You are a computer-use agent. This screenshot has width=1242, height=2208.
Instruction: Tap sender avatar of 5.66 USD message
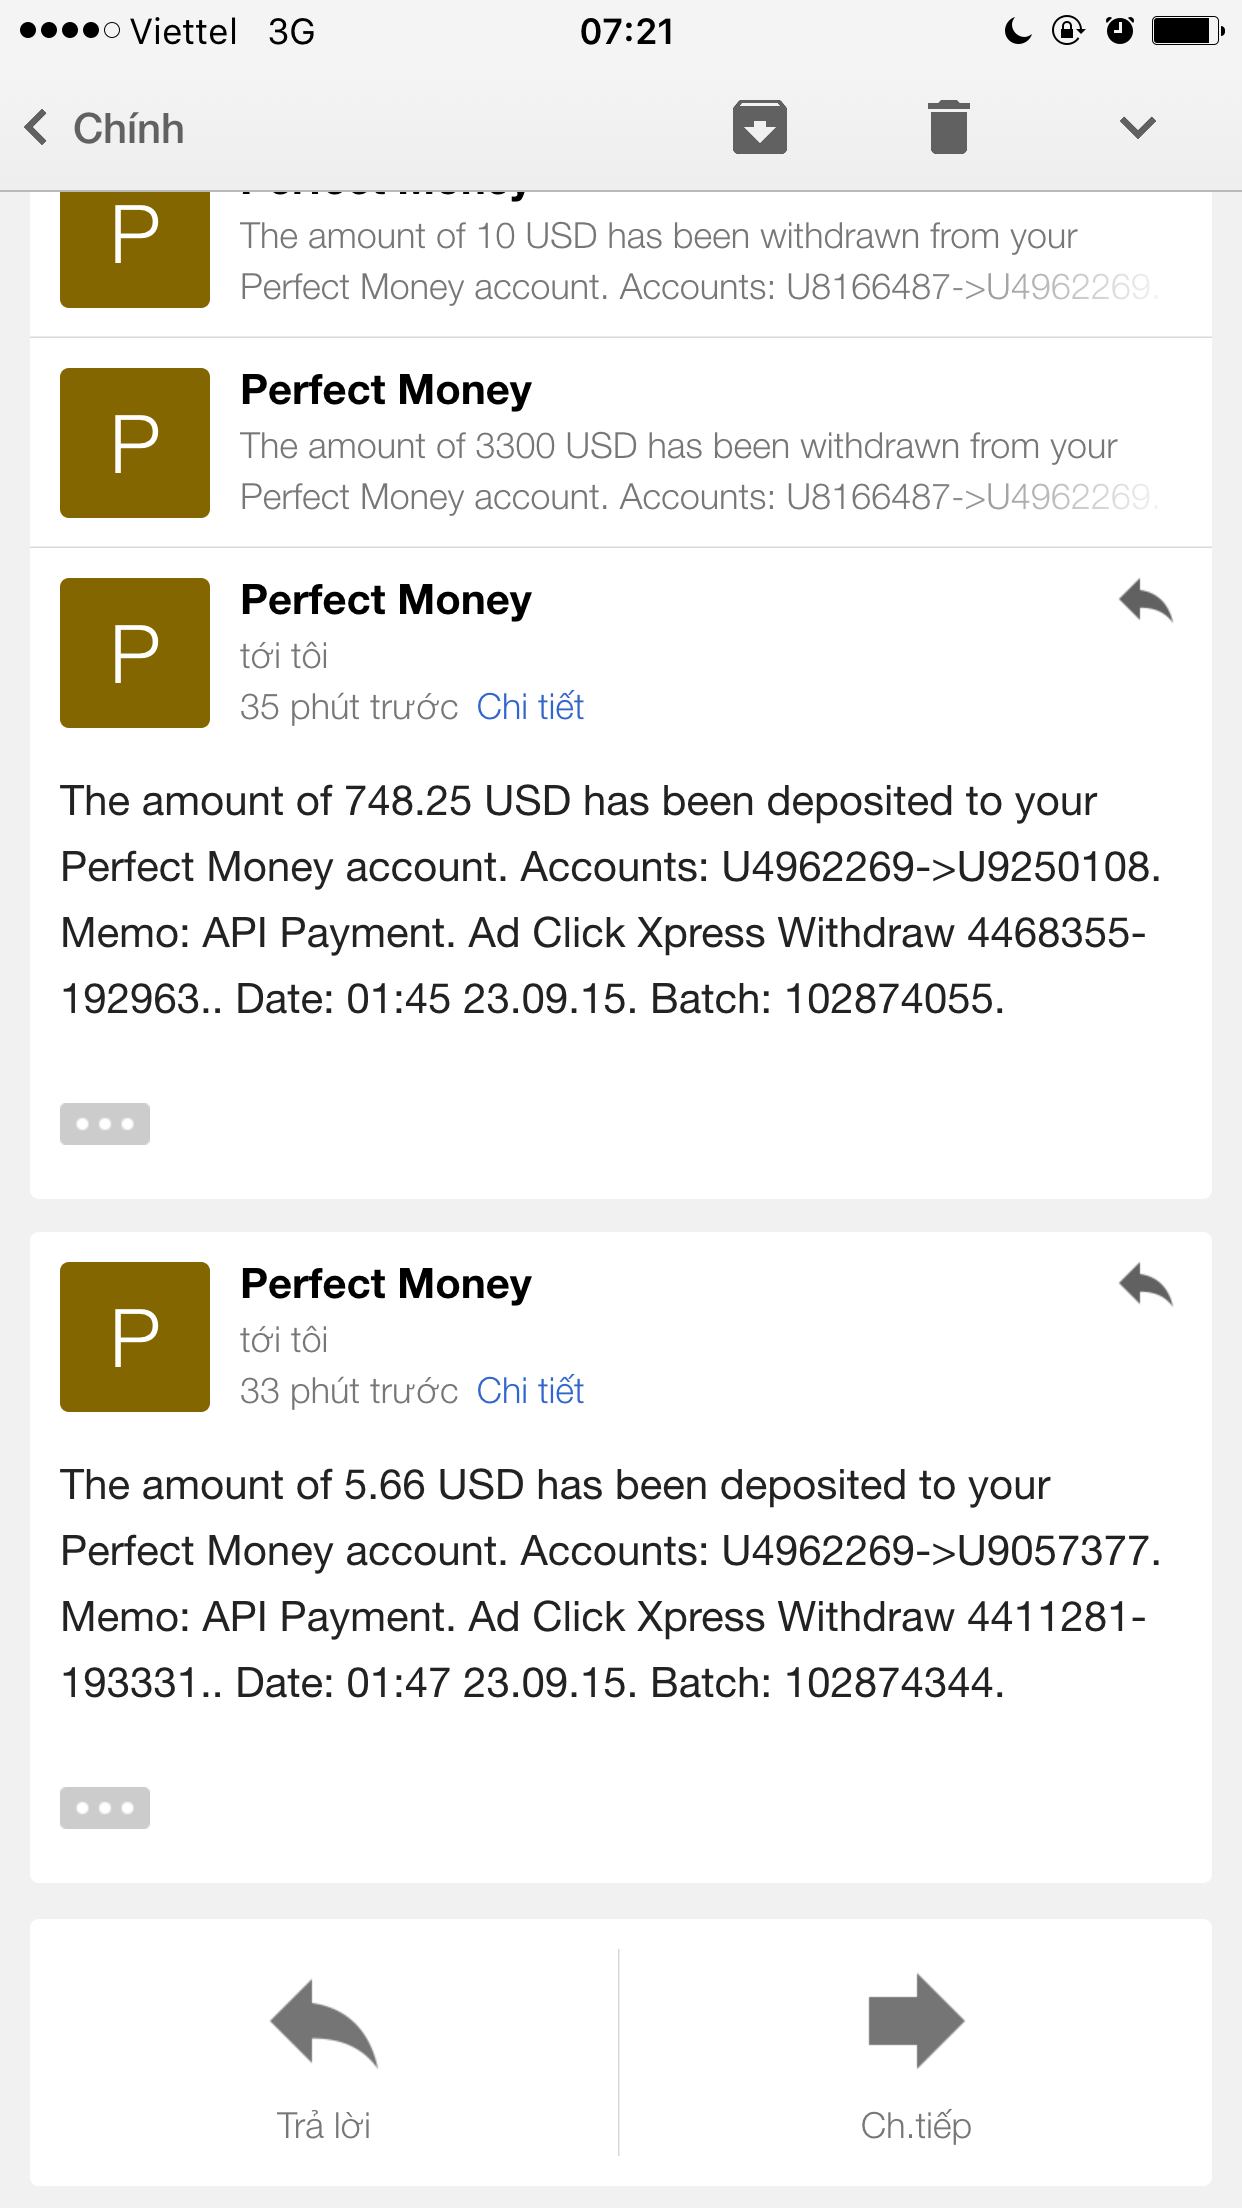pyautogui.click(x=135, y=1337)
